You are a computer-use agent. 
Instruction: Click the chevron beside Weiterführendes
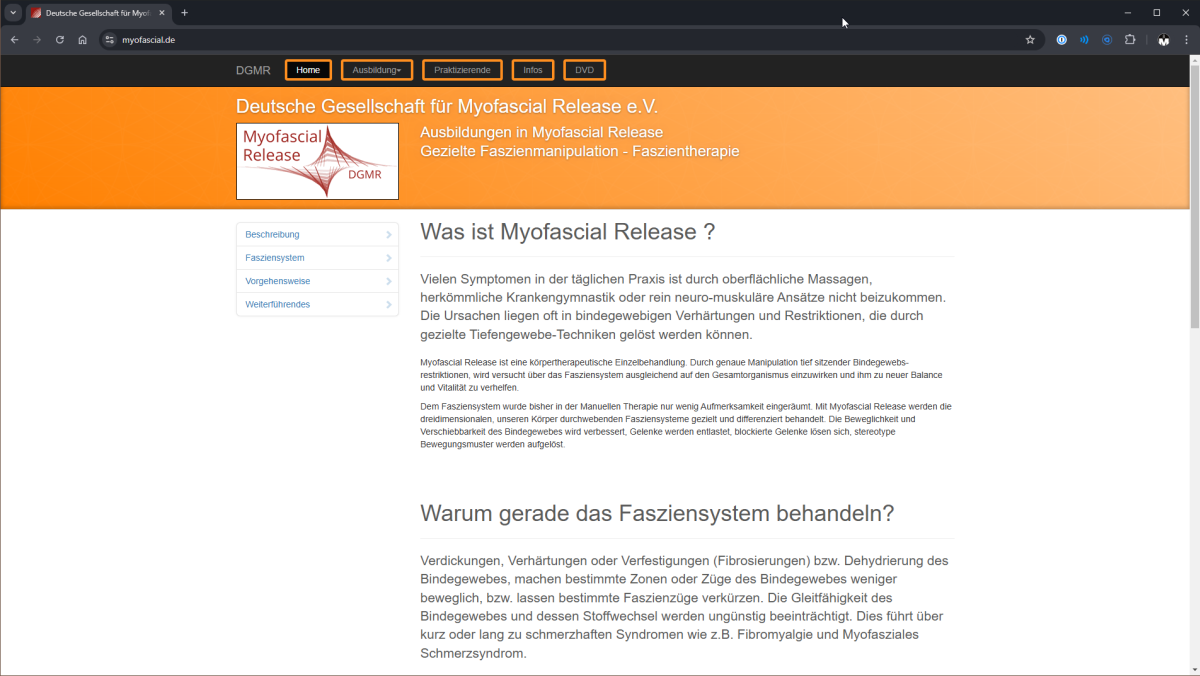(x=388, y=304)
